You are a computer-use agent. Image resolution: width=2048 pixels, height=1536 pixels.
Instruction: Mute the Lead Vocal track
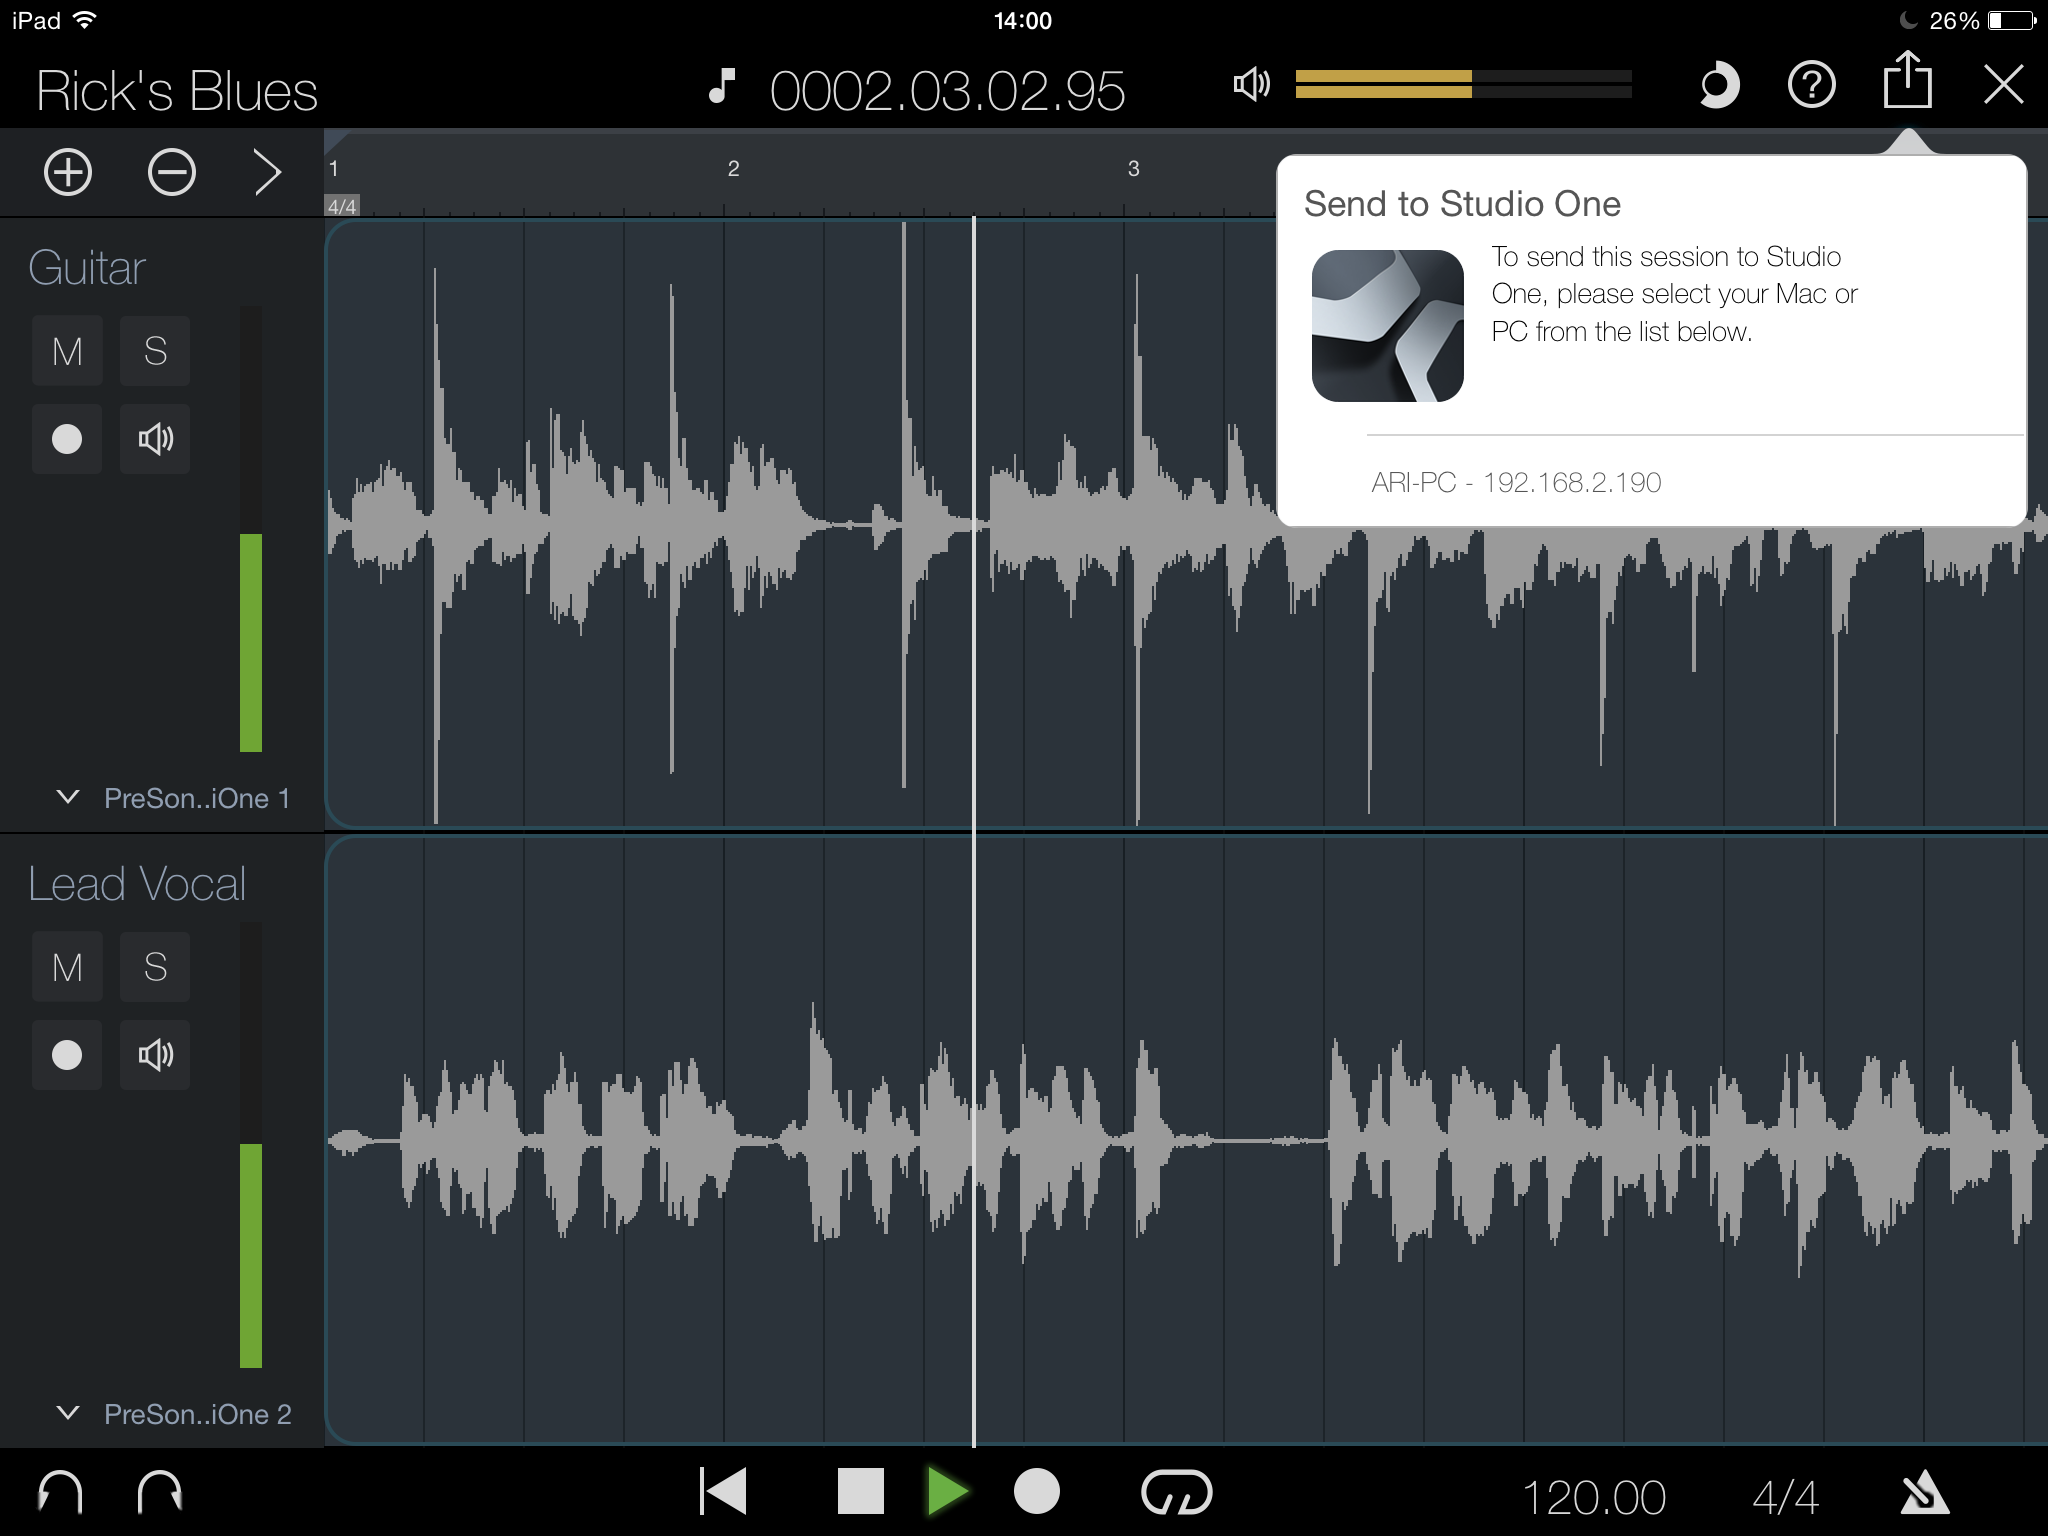click(67, 967)
